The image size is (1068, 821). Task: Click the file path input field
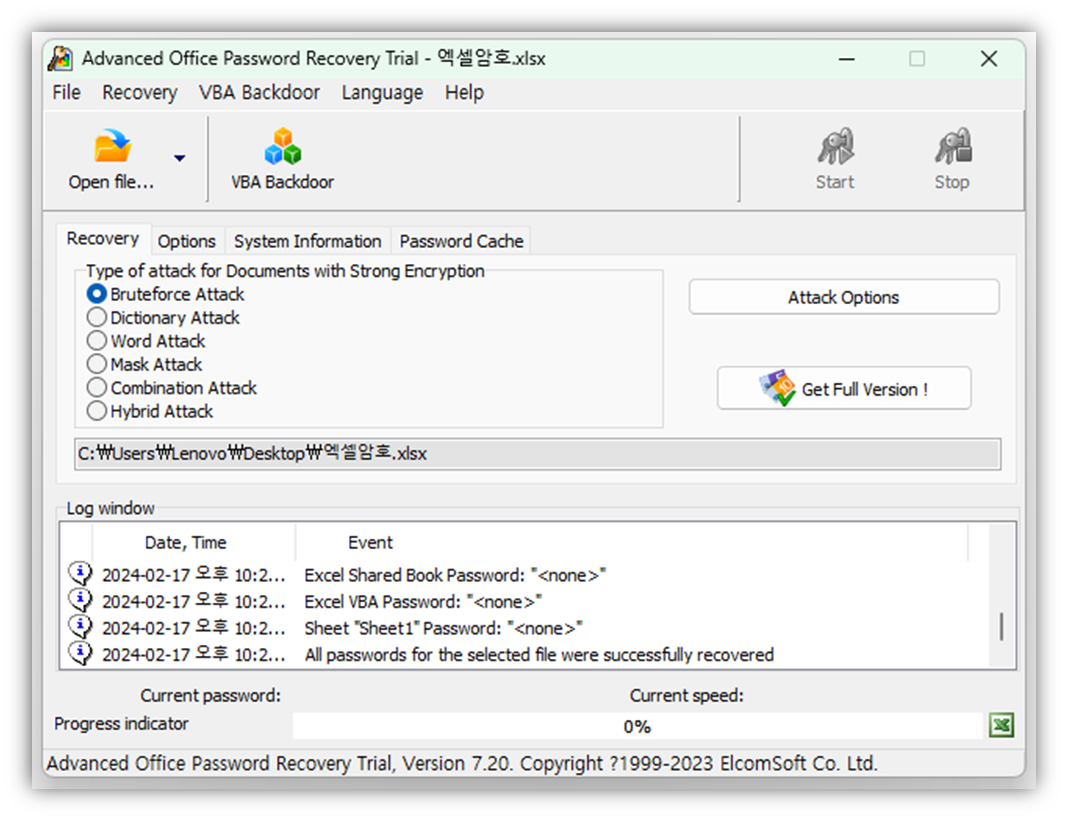537,454
